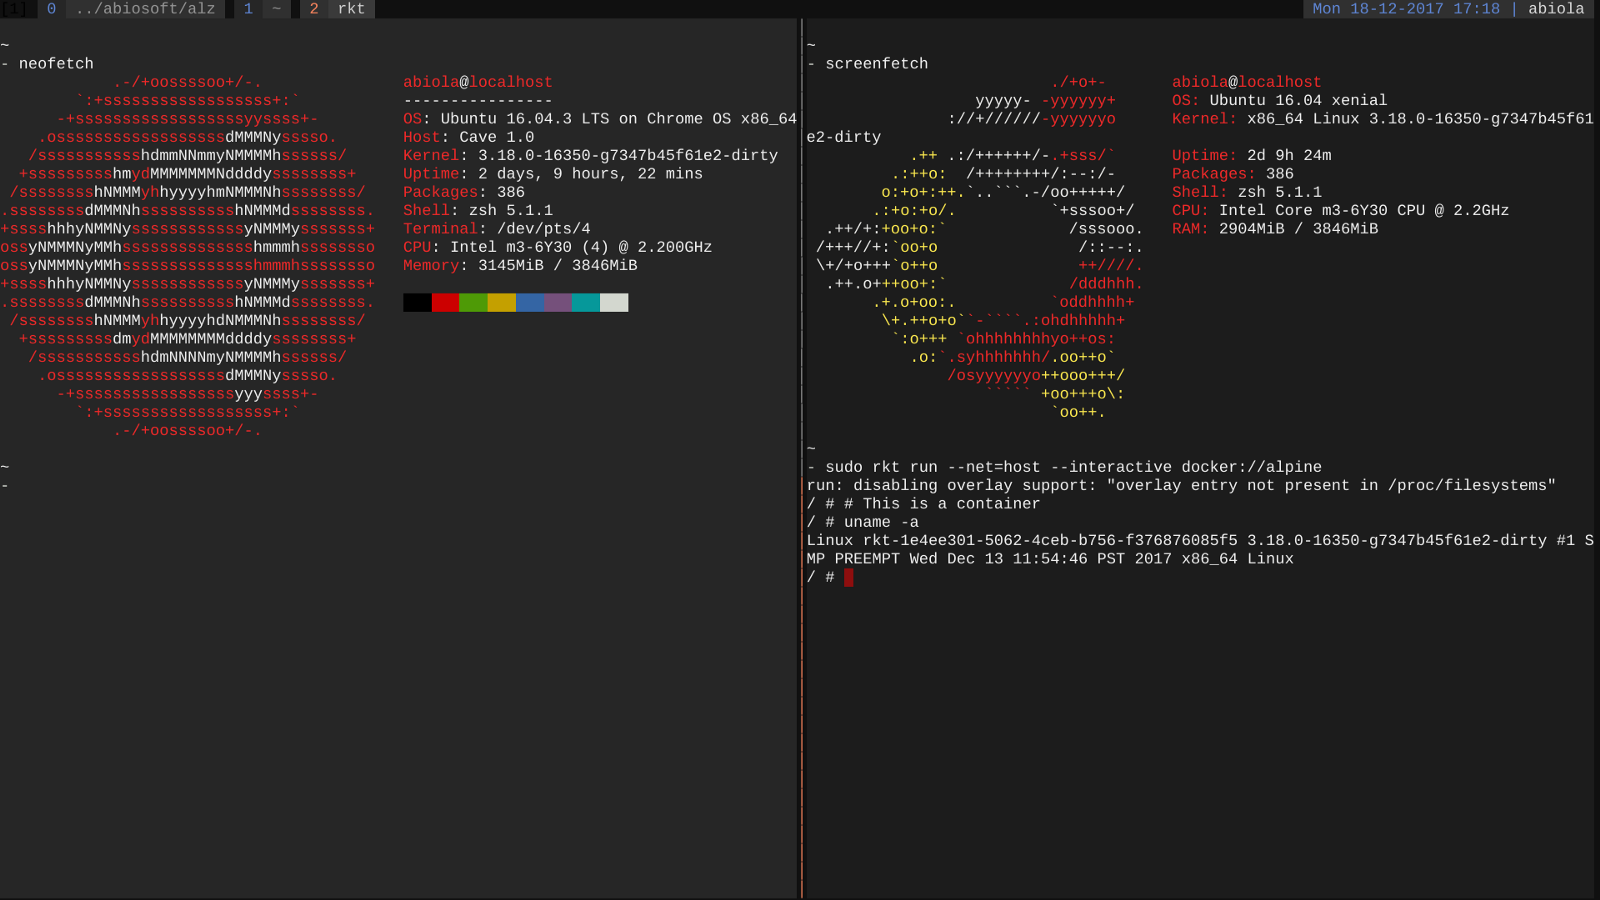Screen dimensions: 1600x900
Task: Click neofetch OS line "Ubuntu 16.04.3 LTS on Chrome OS"
Action: [600, 119]
